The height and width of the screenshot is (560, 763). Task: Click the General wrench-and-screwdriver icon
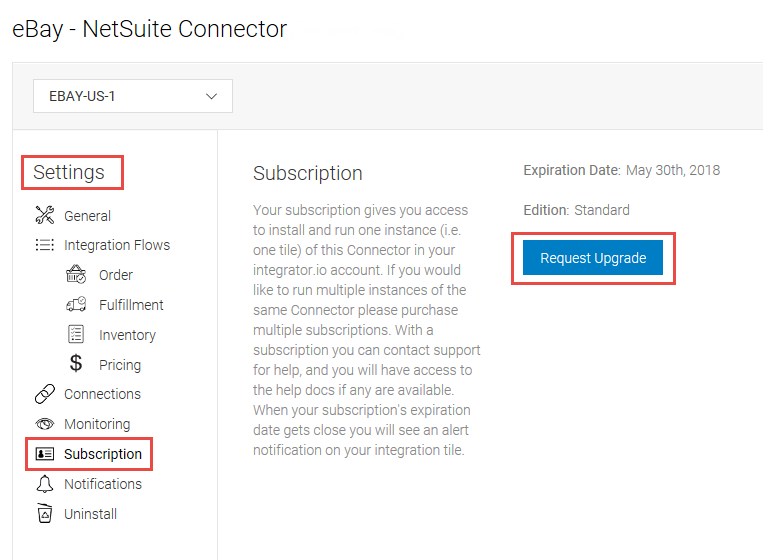(44, 215)
